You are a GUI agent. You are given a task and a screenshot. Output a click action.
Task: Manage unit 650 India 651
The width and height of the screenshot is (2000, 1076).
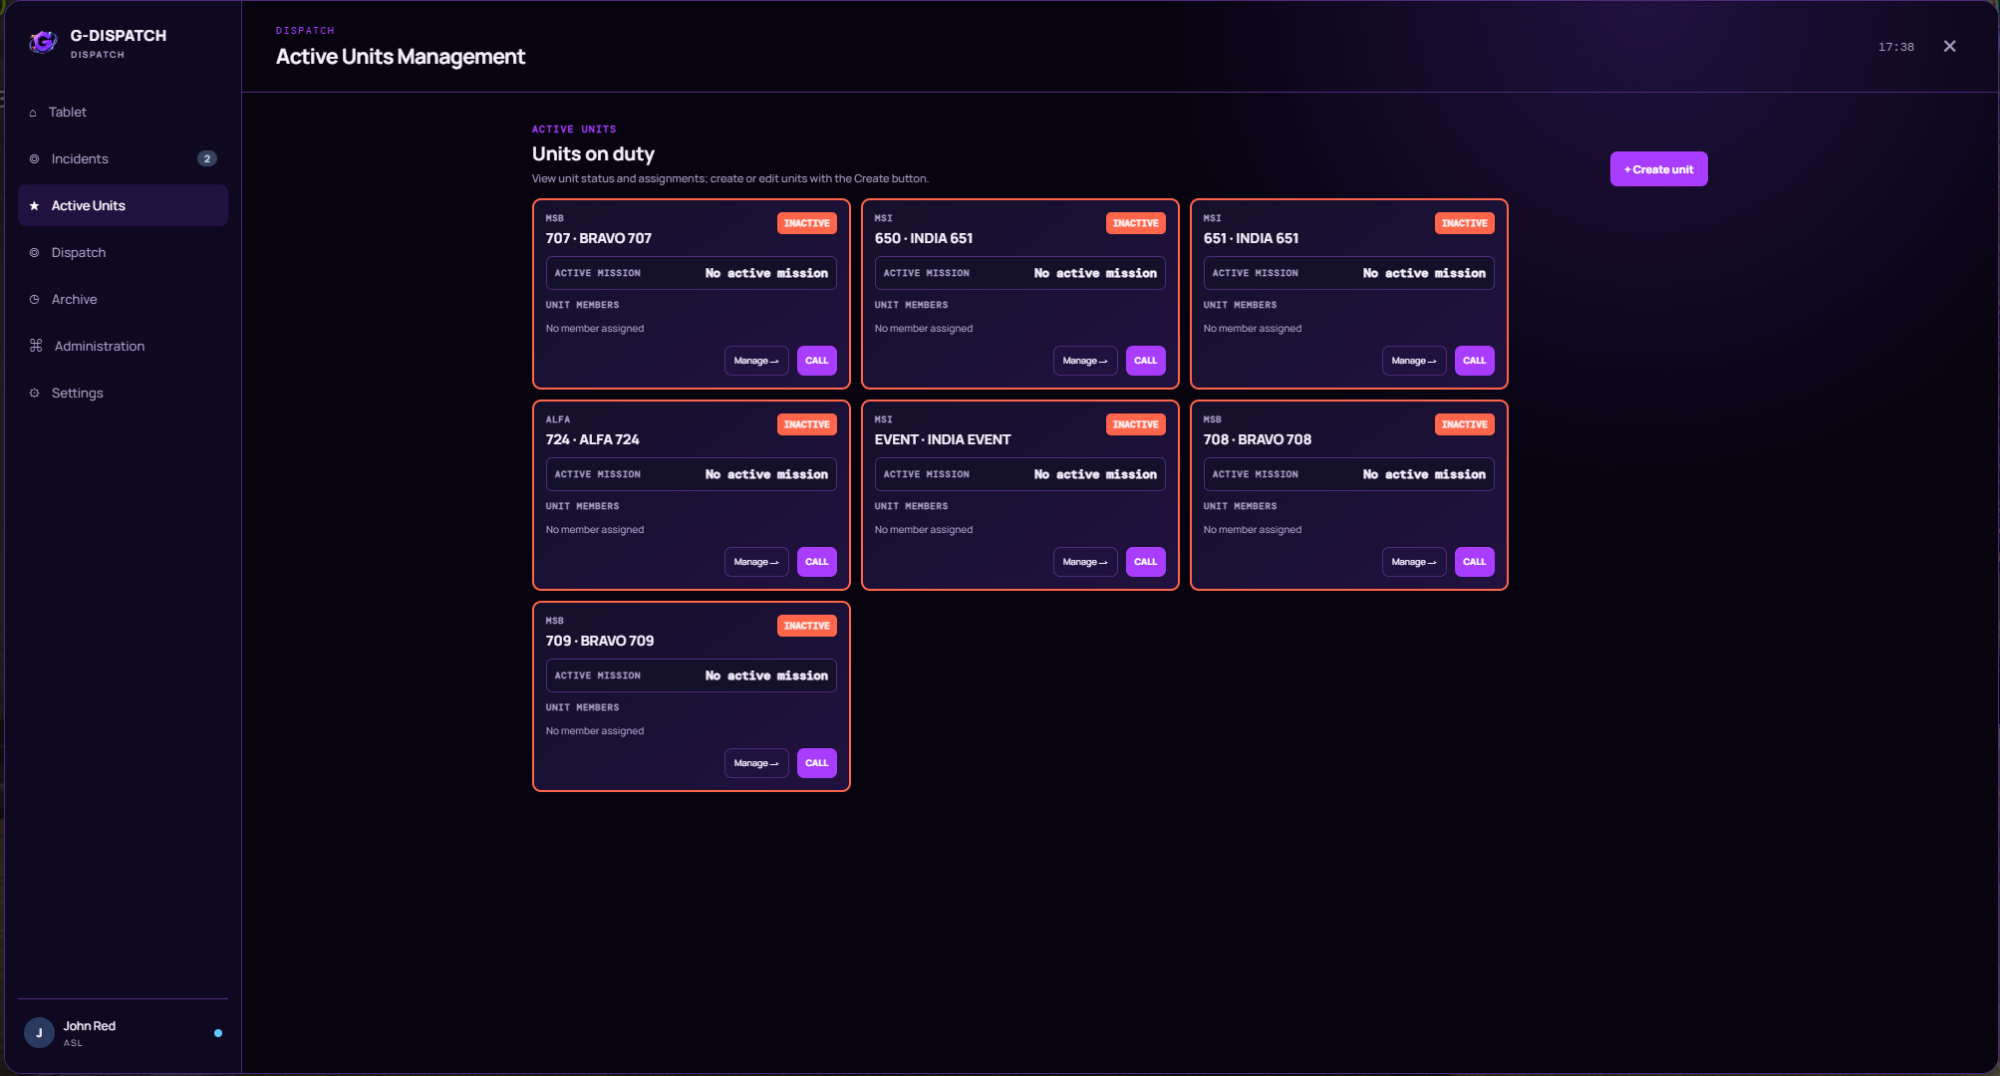(1085, 361)
